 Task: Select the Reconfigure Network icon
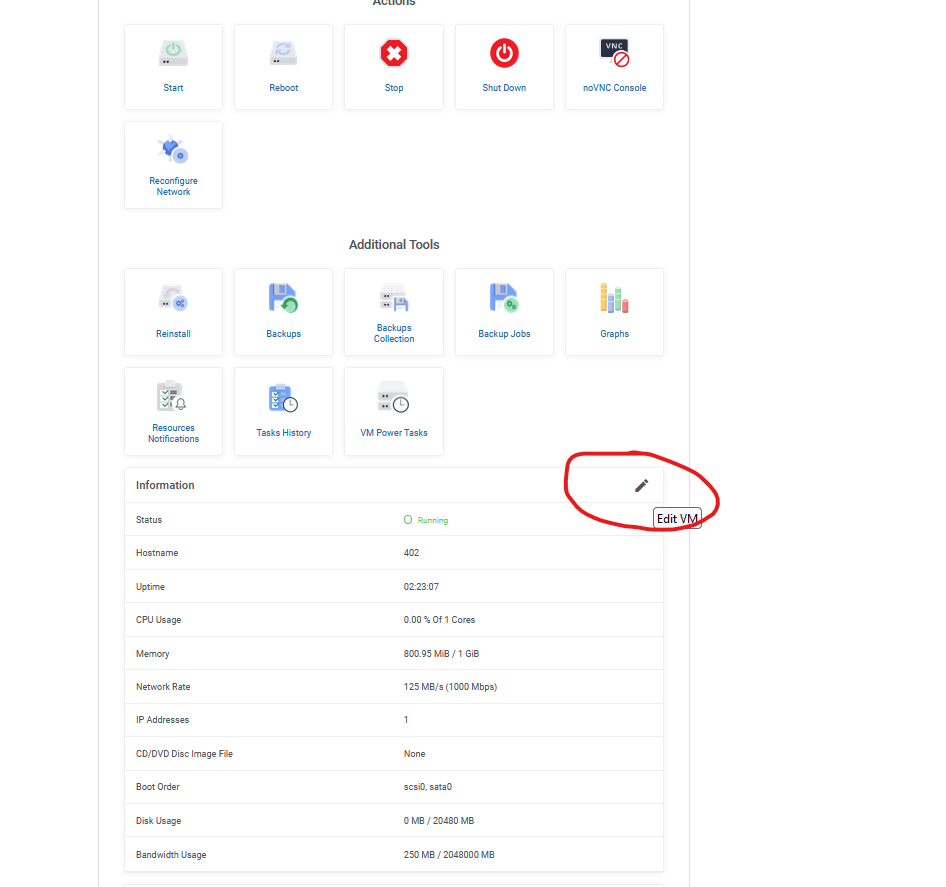click(173, 150)
